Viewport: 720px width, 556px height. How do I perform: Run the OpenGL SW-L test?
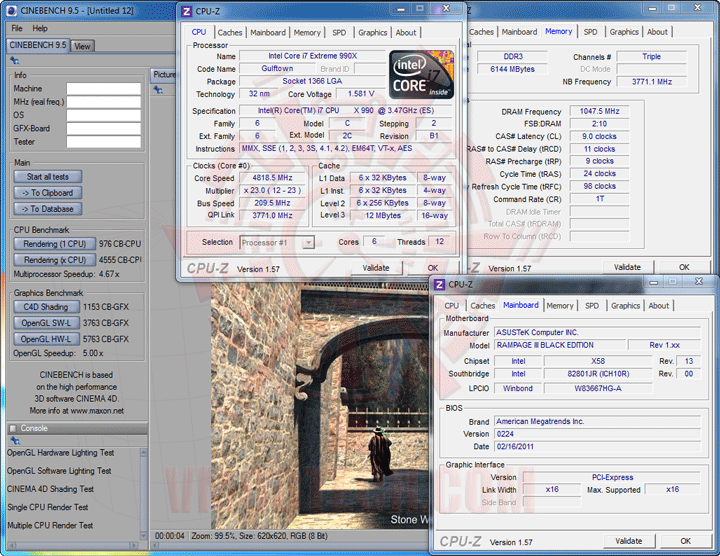click(x=46, y=323)
